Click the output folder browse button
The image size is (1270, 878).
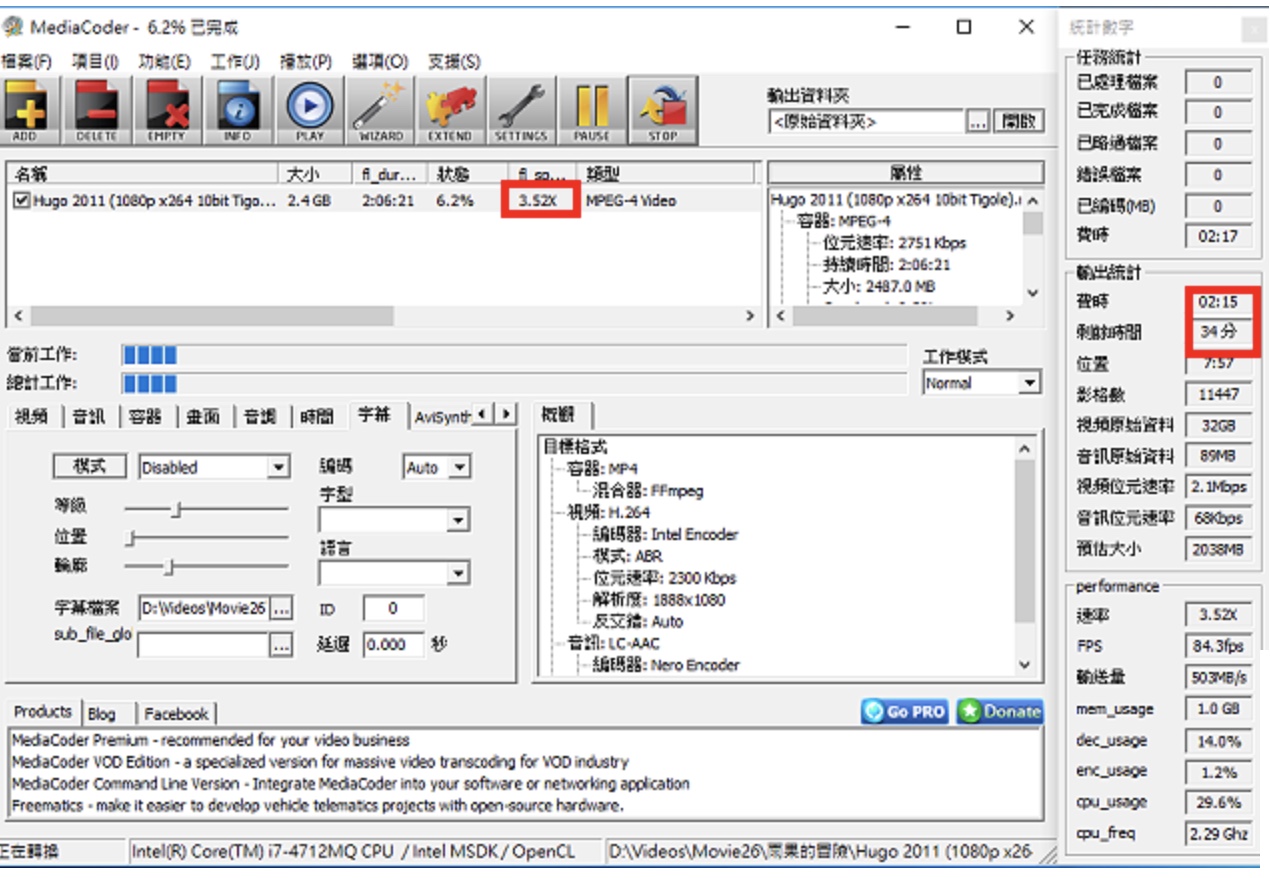(x=979, y=122)
